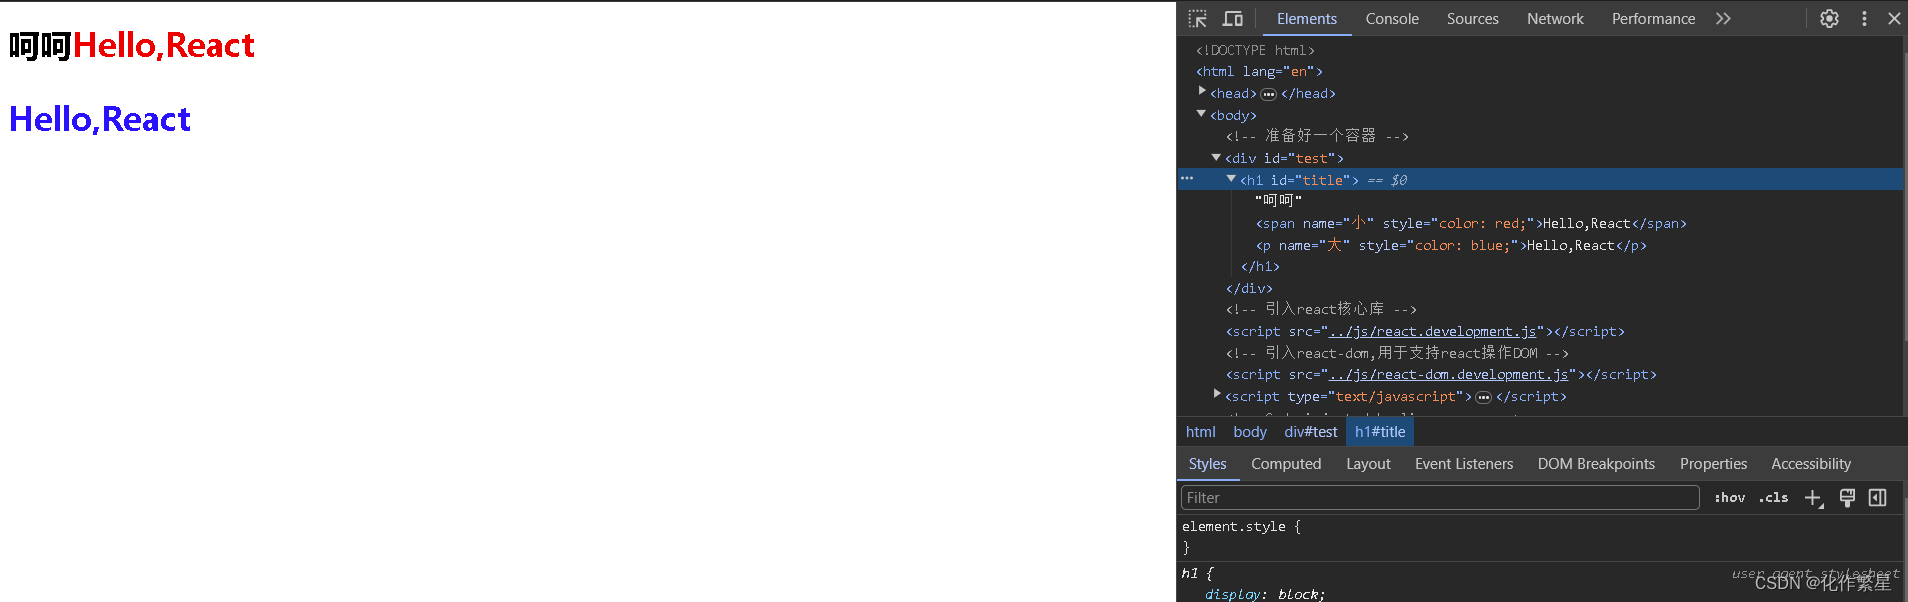Focus the styles Filter input field
The image size is (1908, 602).
pos(1440,498)
